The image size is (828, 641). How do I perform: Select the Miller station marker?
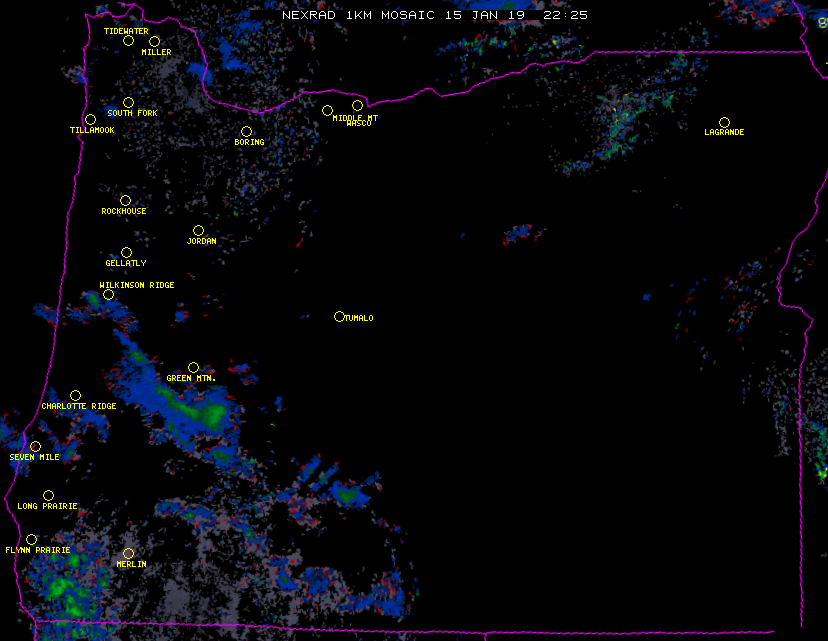[x=155, y=41]
